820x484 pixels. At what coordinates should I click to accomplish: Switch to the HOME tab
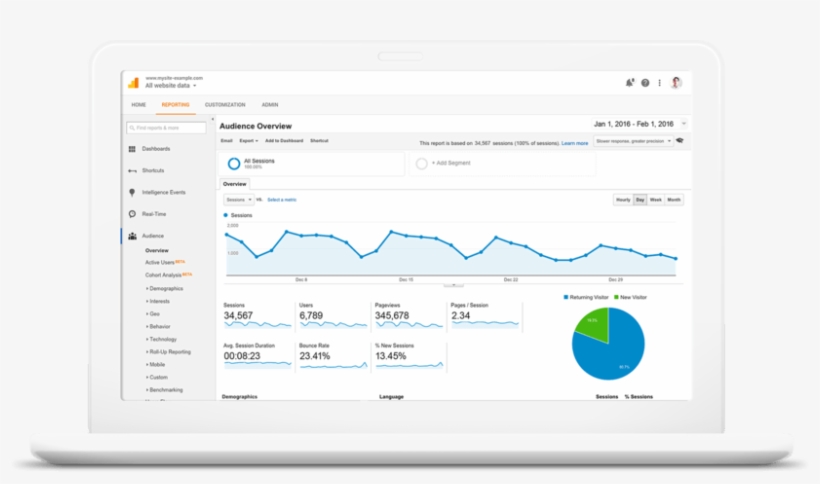point(139,105)
